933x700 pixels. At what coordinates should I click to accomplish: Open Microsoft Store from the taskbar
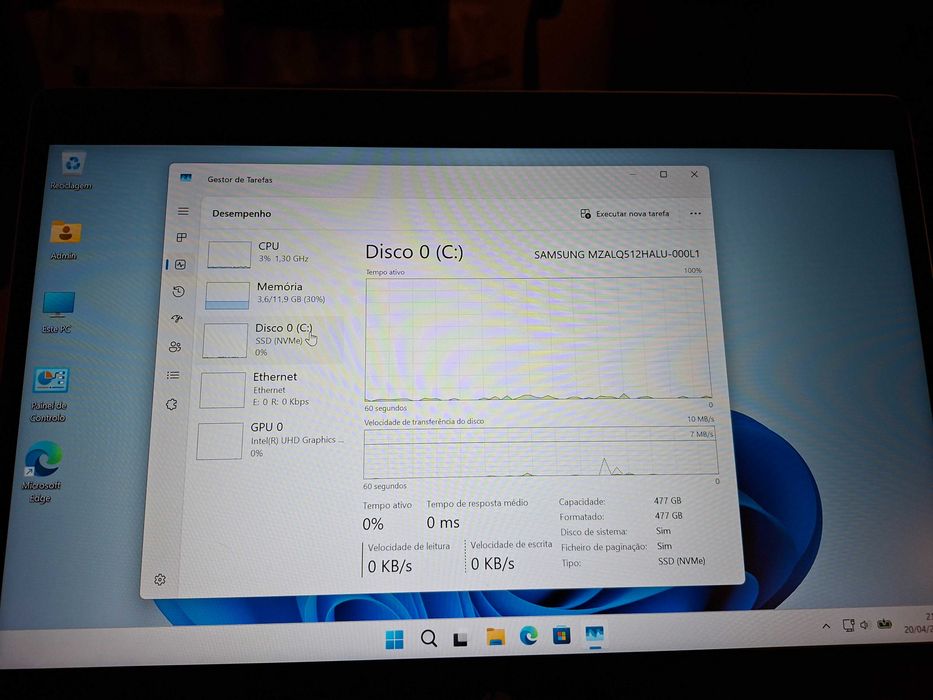click(561, 635)
